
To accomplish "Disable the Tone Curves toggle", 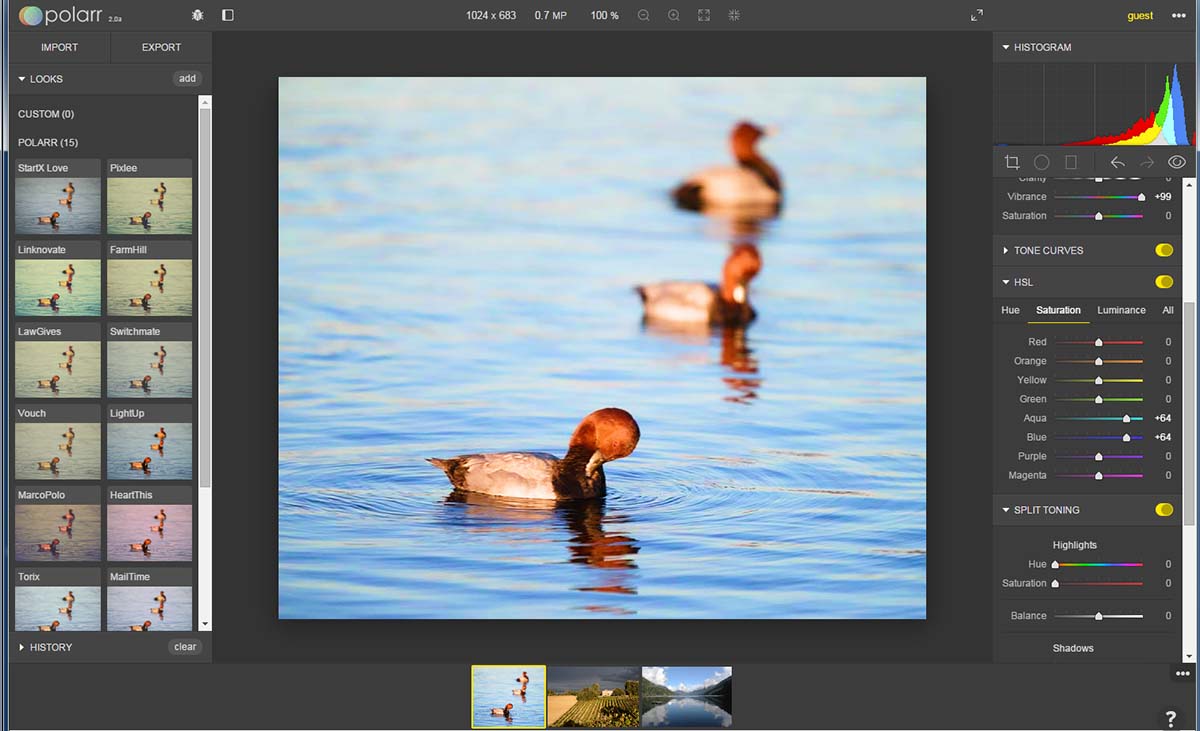I will (1163, 250).
